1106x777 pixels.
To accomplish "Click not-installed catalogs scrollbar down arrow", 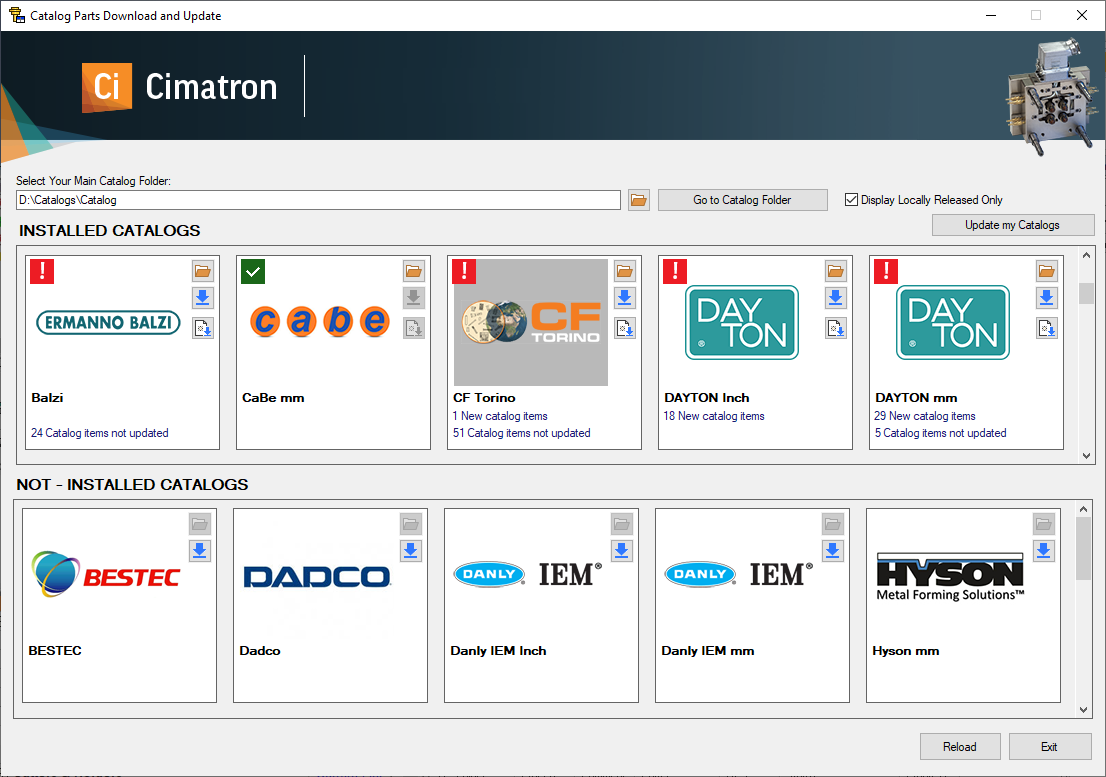I will pyautogui.click(x=1083, y=710).
